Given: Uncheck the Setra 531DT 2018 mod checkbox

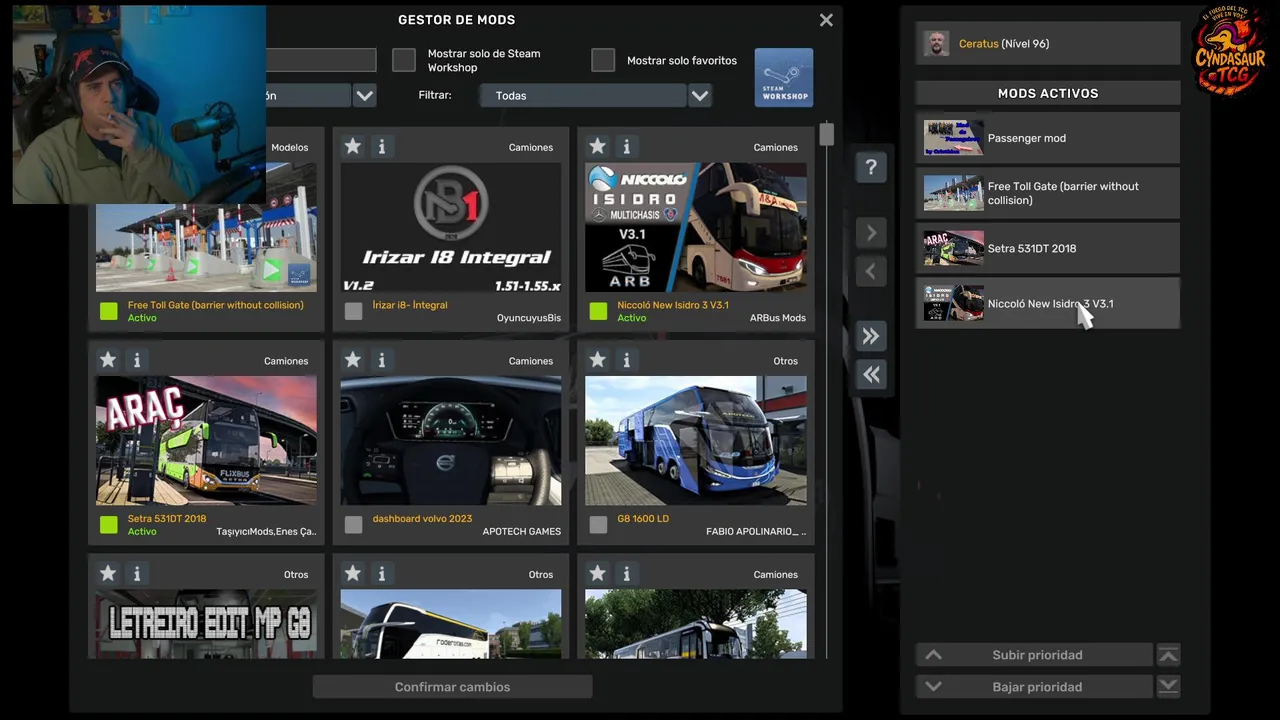Looking at the screenshot, I should tap(109, 525).
